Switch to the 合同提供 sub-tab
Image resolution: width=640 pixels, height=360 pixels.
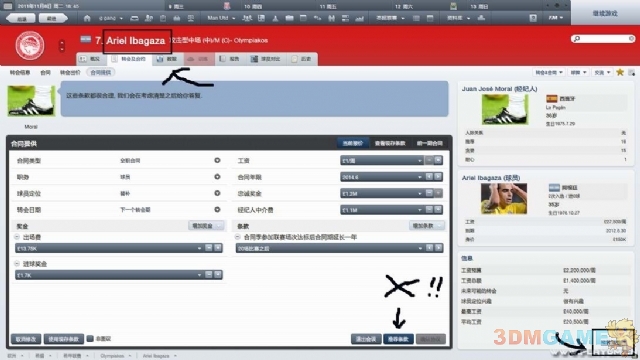tap(100, 72)
